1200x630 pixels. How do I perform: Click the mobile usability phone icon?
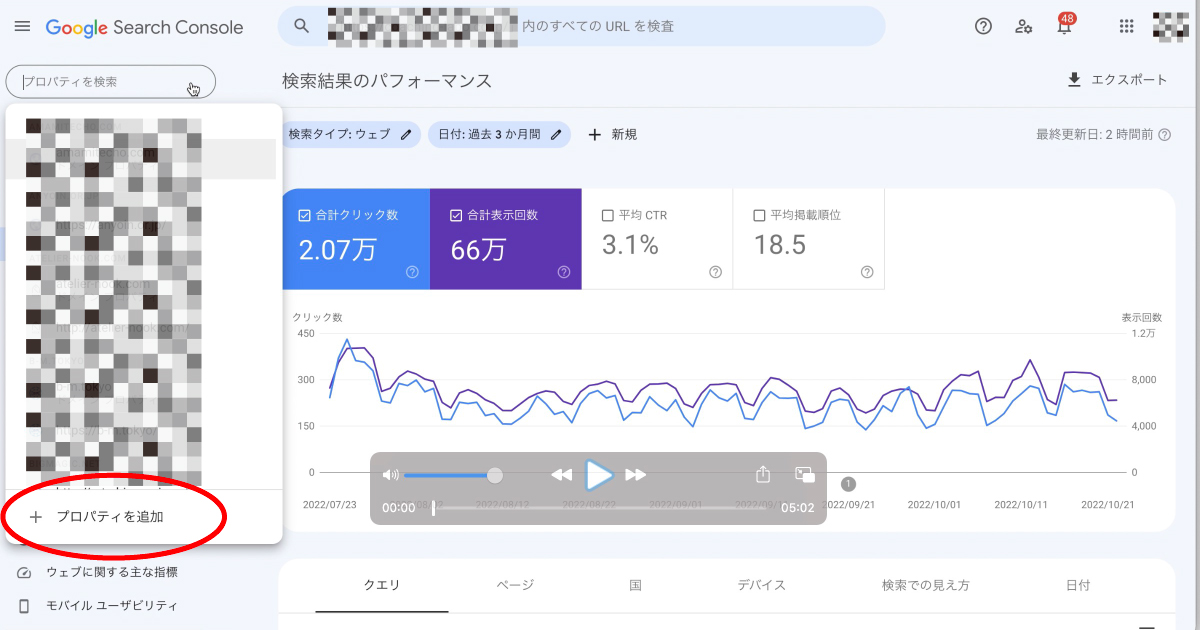[25, 605]
